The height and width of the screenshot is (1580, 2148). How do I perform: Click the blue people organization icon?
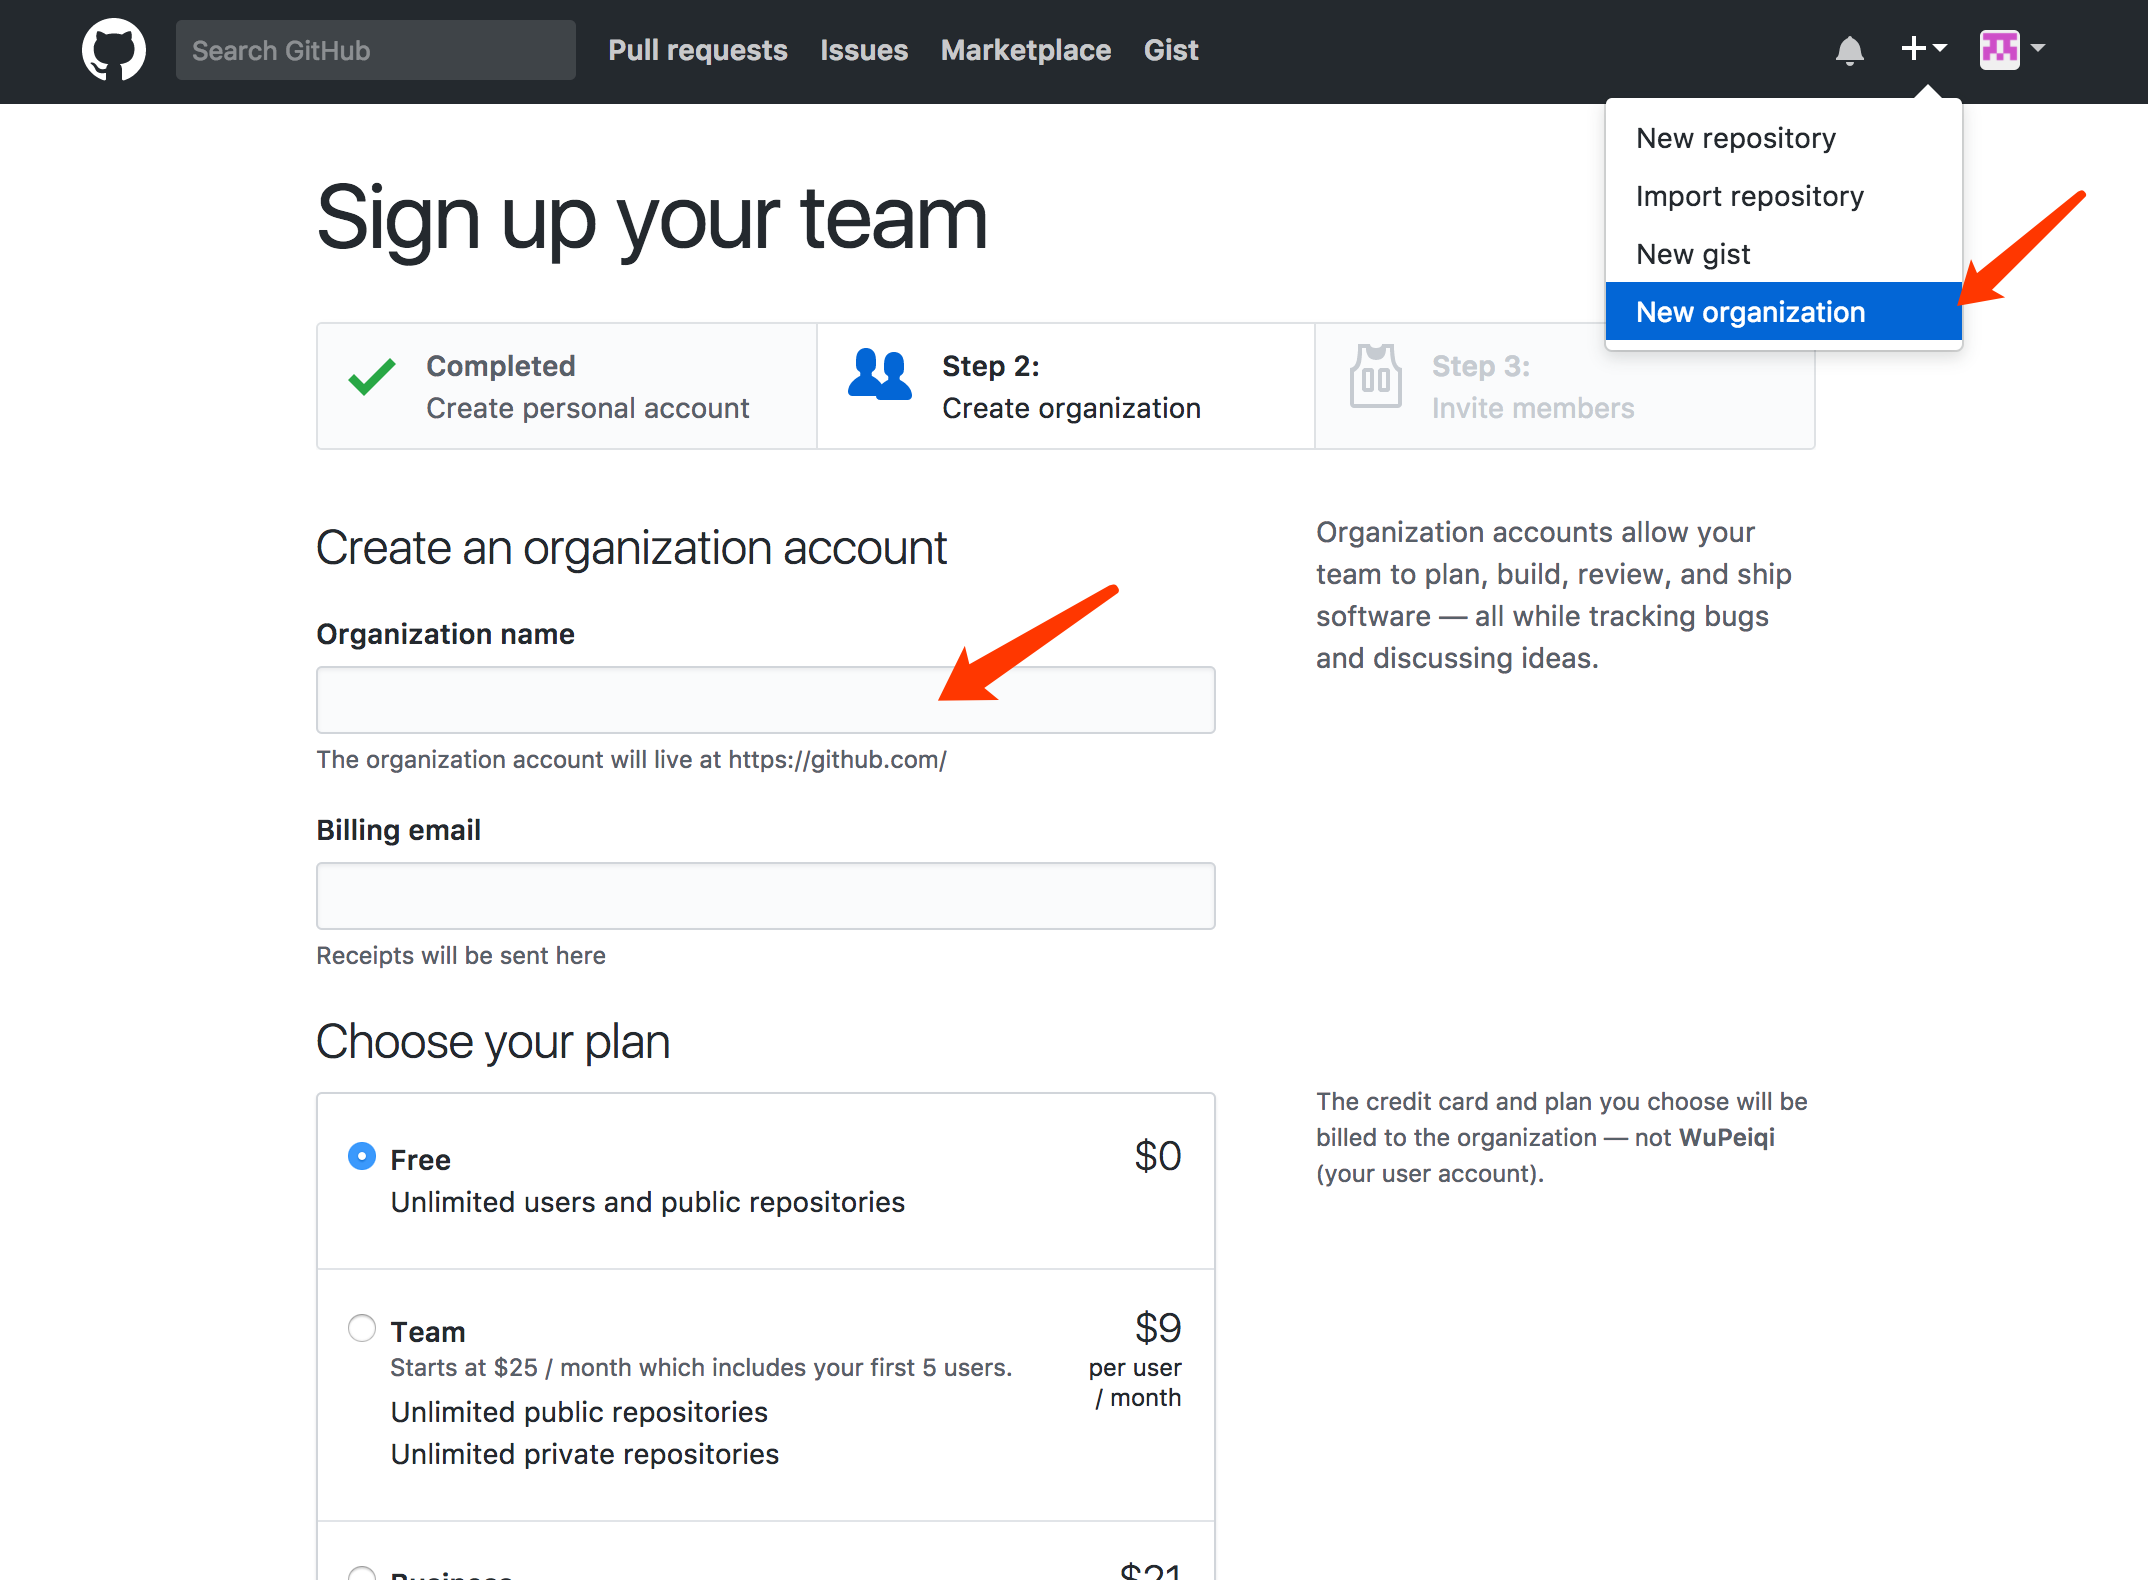click(x=879, y=375)
